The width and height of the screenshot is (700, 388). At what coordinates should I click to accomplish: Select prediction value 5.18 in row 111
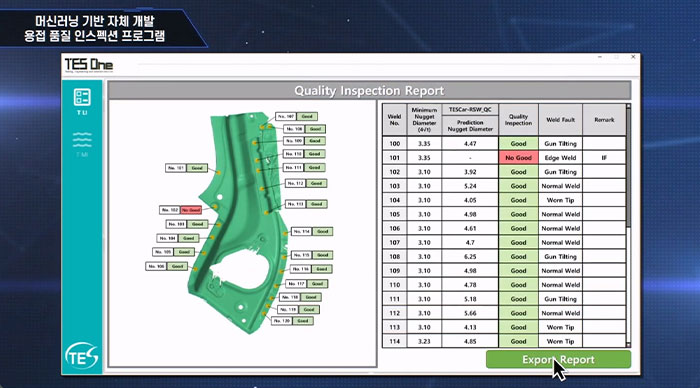470,299
